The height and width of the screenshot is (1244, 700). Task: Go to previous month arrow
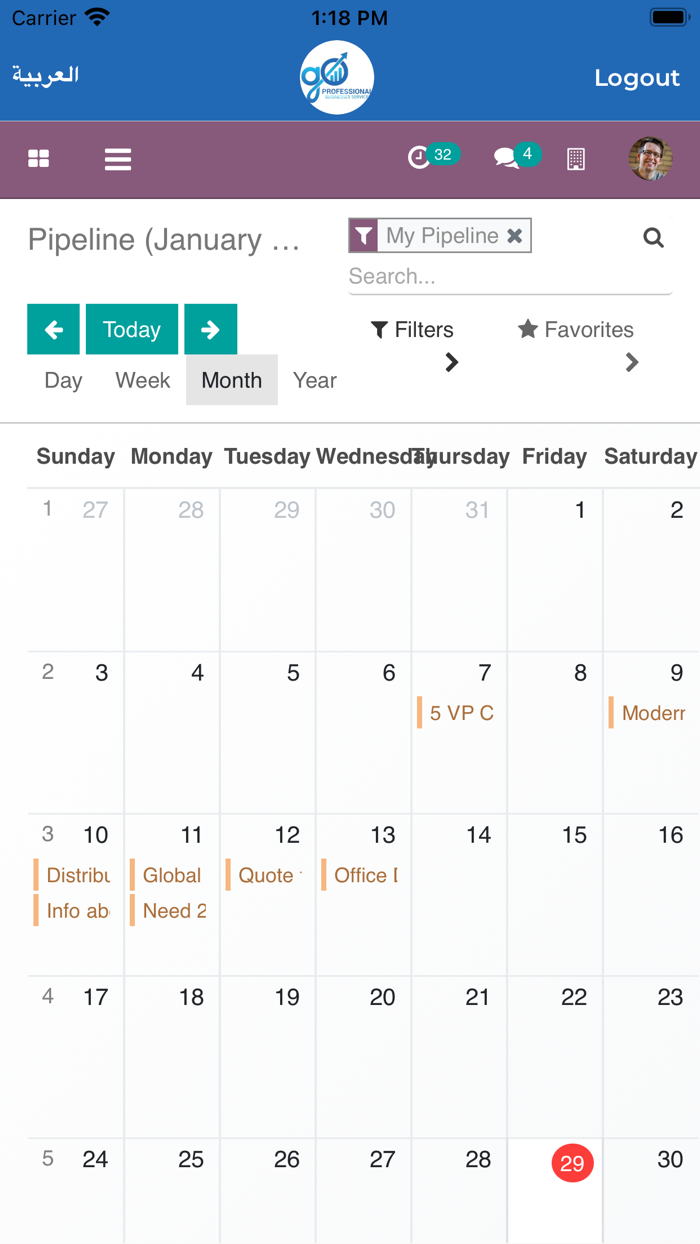click(x=53, y=329)
